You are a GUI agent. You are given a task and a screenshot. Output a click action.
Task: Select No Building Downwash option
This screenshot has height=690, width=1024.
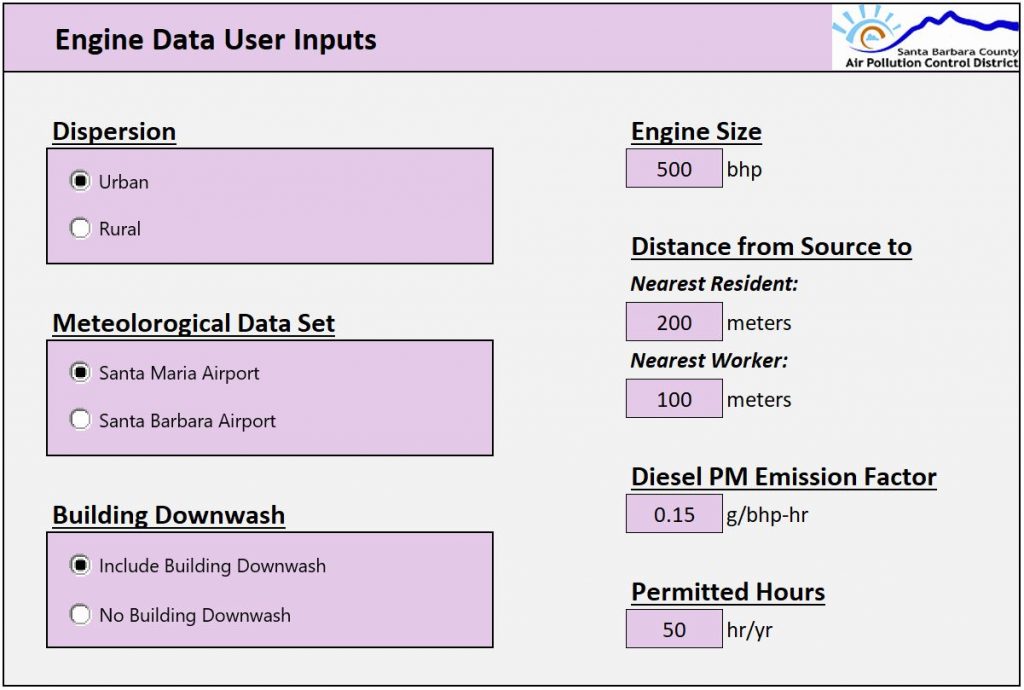80,615
